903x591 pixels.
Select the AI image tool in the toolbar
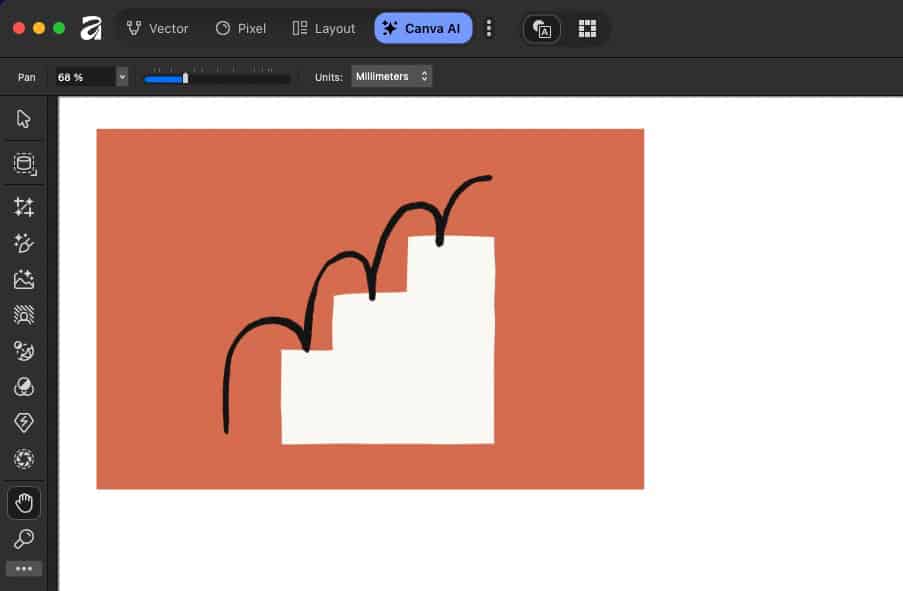pos(24,279)
